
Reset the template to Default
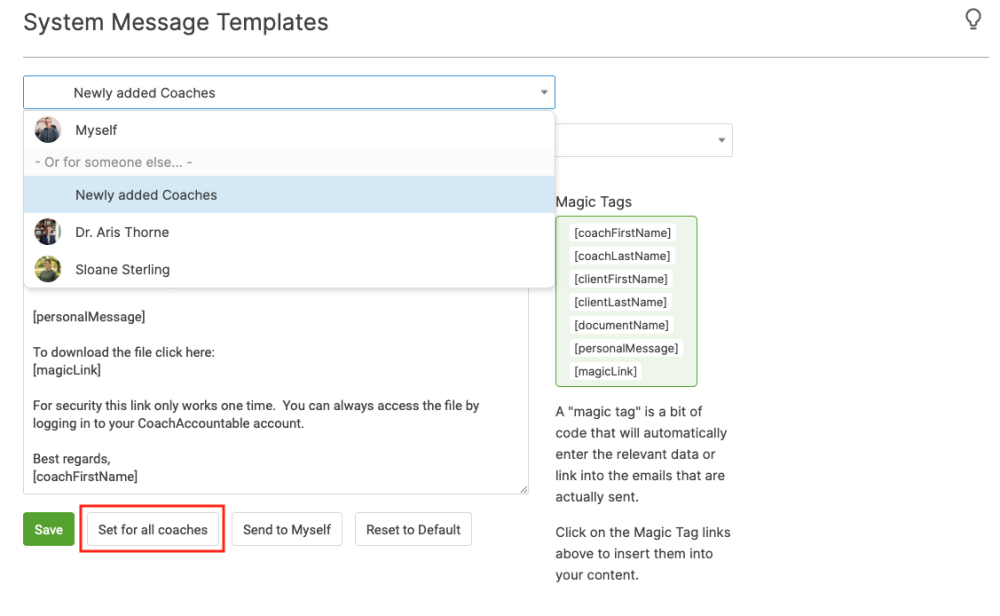click(x=413, y=529)
